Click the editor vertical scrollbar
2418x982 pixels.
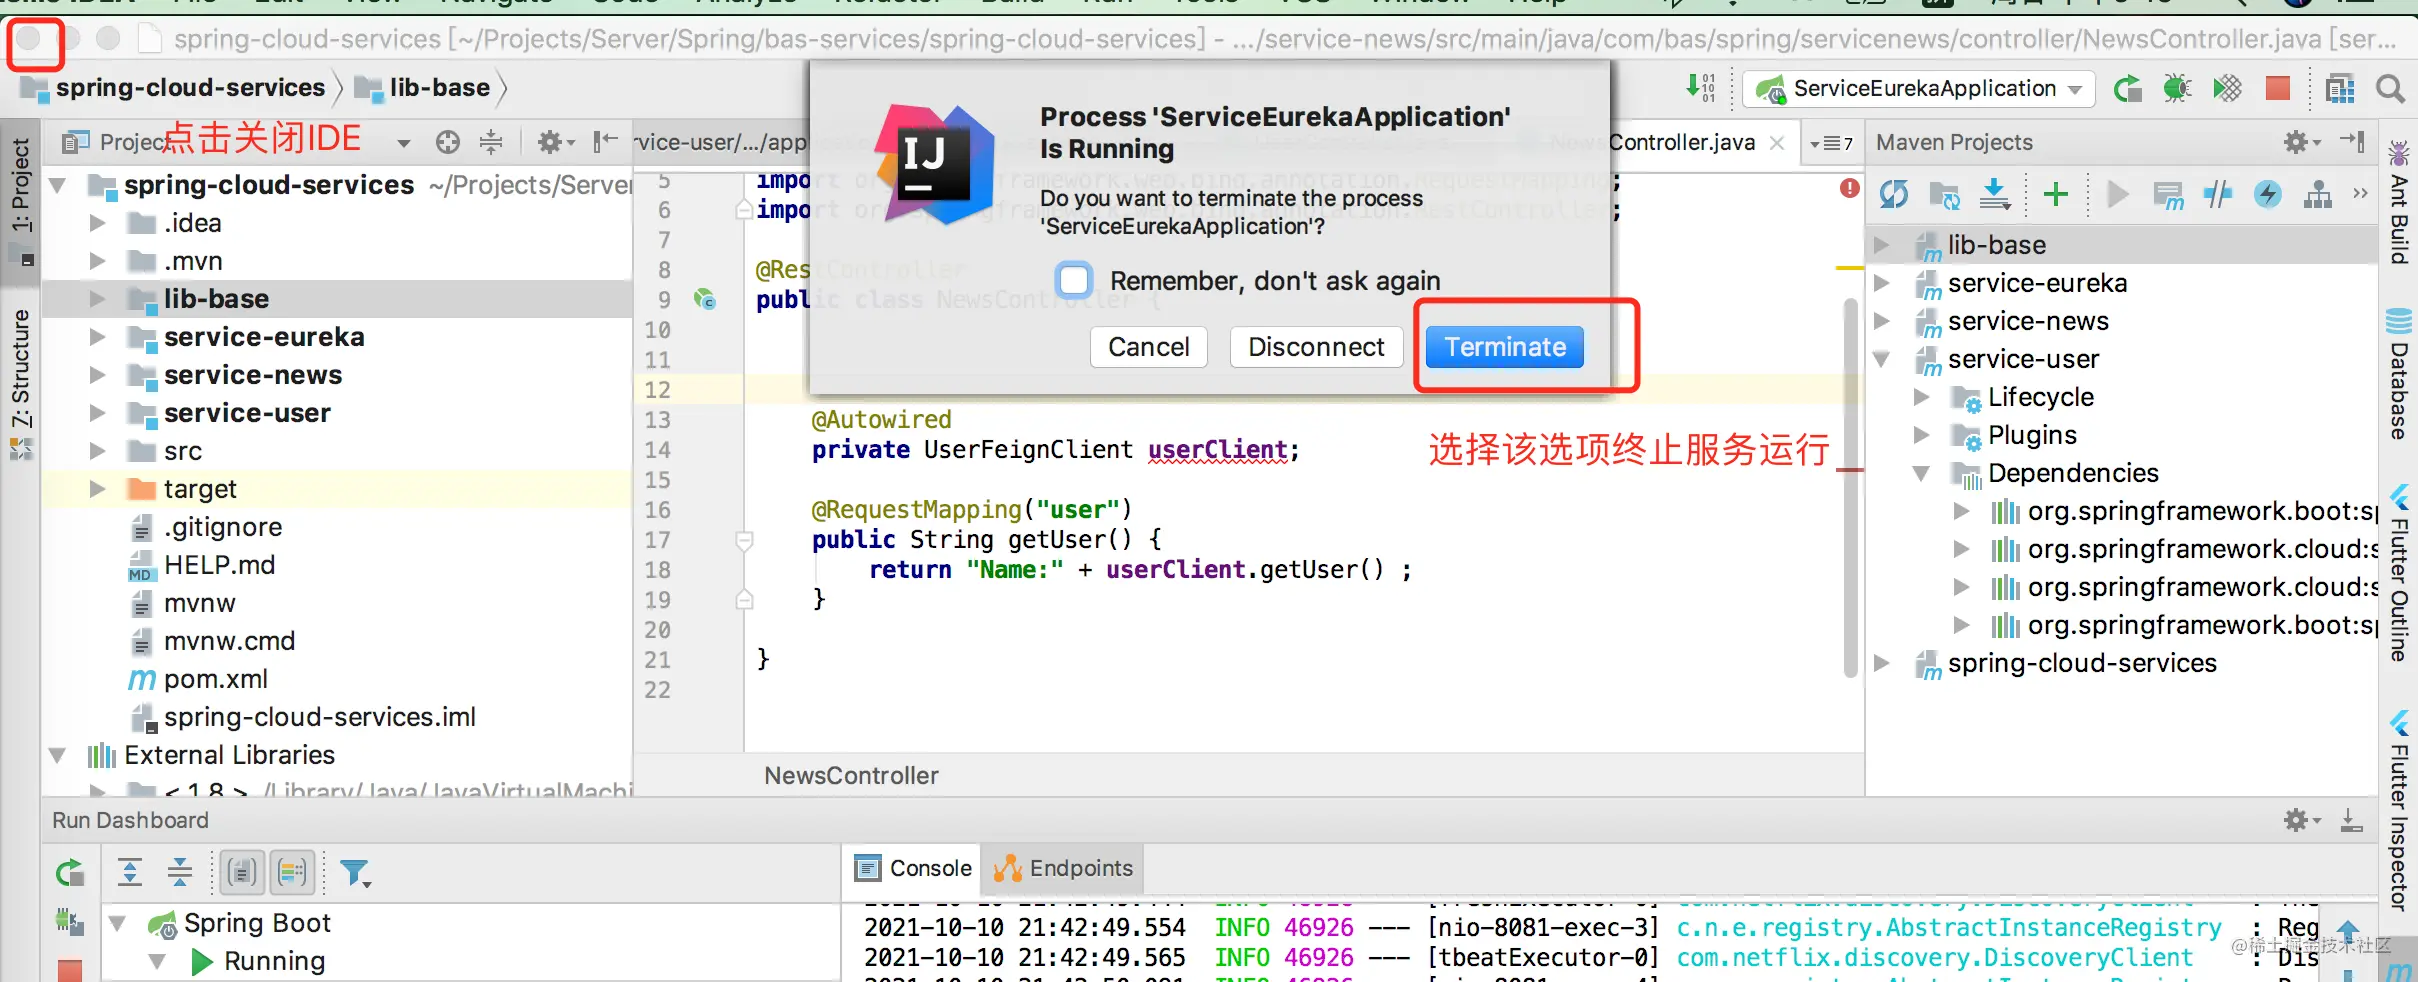tap(1850, 488)
